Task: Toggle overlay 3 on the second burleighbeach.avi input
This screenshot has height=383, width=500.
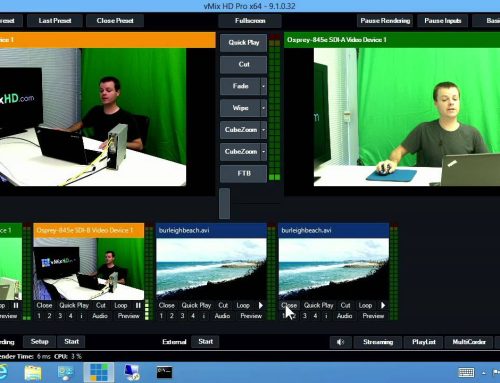Action: 305,316
